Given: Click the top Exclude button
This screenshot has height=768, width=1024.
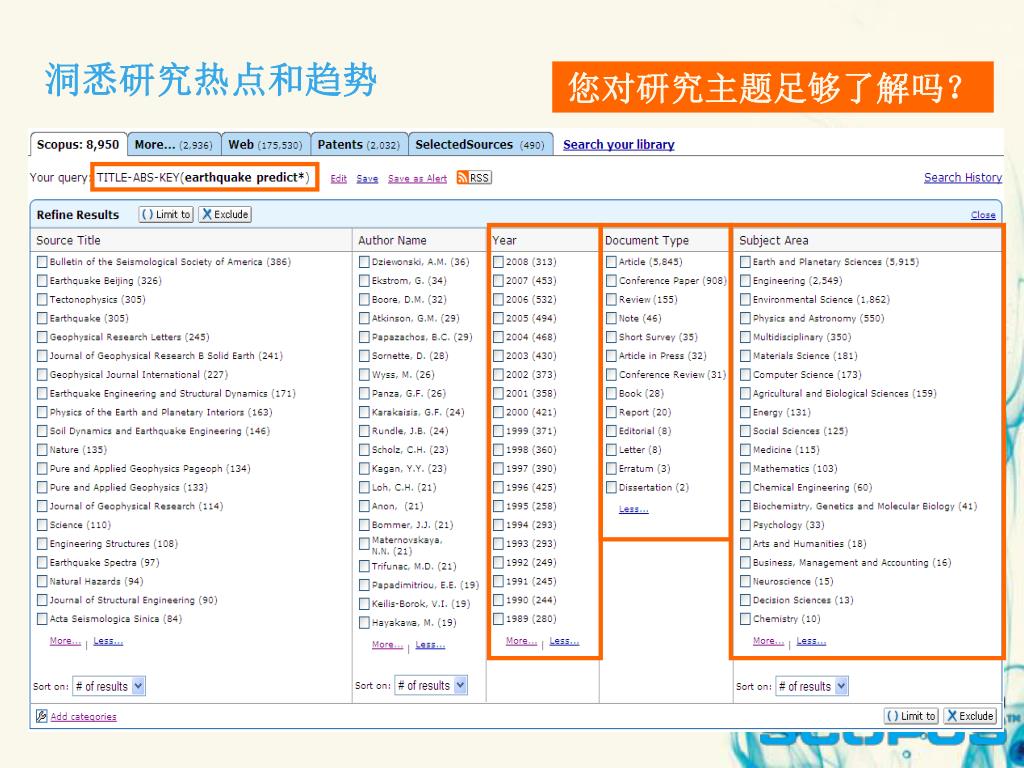Looking at the screenshot, I should tap(225, 214).
